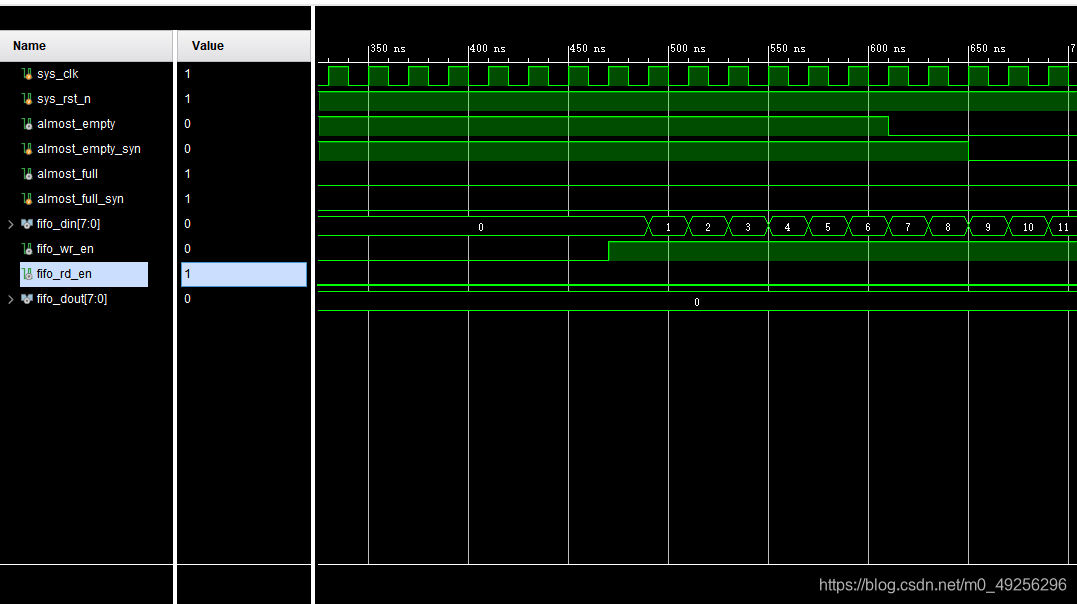Select the almost_empty_syn signal name
Screen dimensions: 1077x604
point(89,148)
